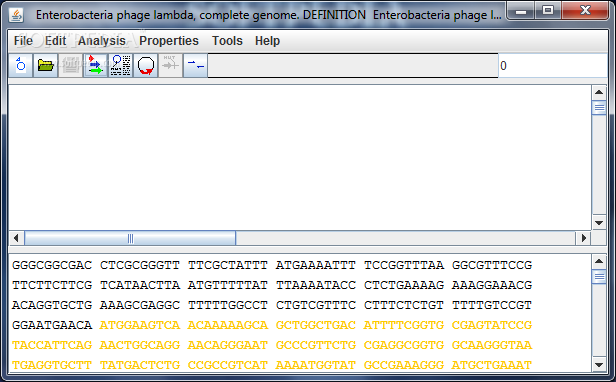This screenshot has width=616, height=382.
Task: Click sequence block TCATAACTTA
Action: [140, 285]
